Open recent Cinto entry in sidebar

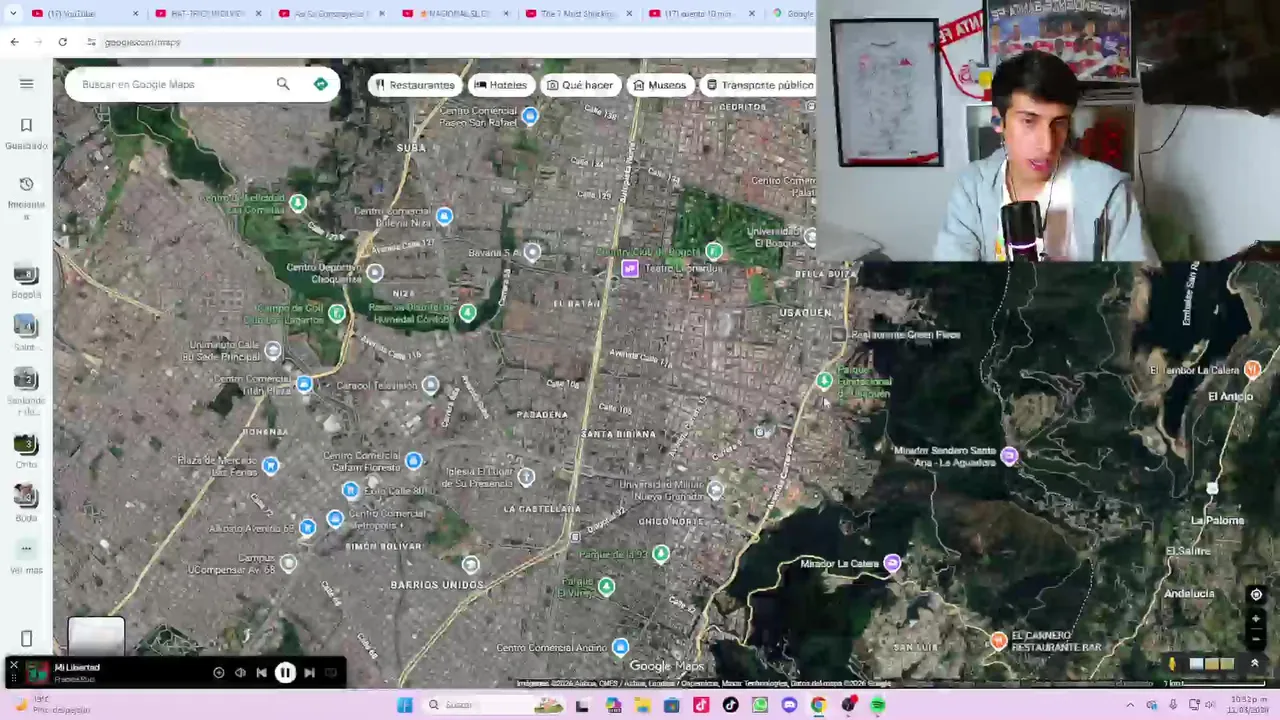(x=26, y=451)
